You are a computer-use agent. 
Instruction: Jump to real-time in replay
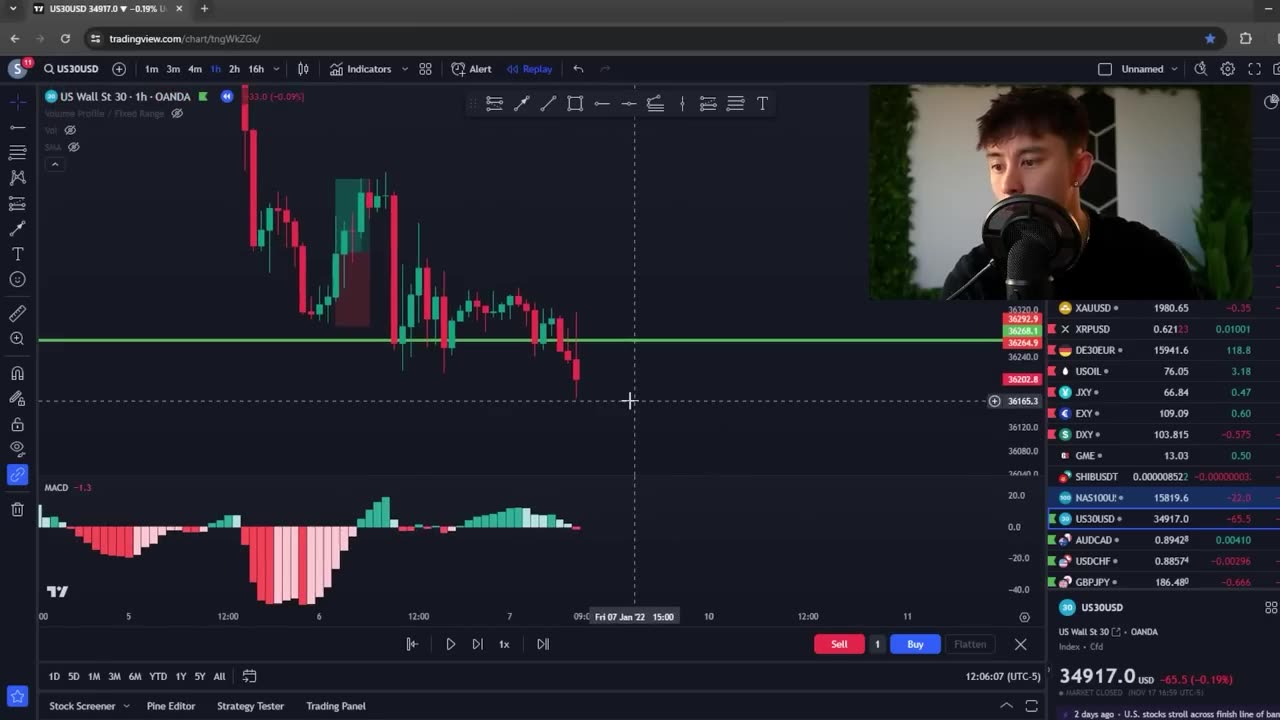coord(543,644)
